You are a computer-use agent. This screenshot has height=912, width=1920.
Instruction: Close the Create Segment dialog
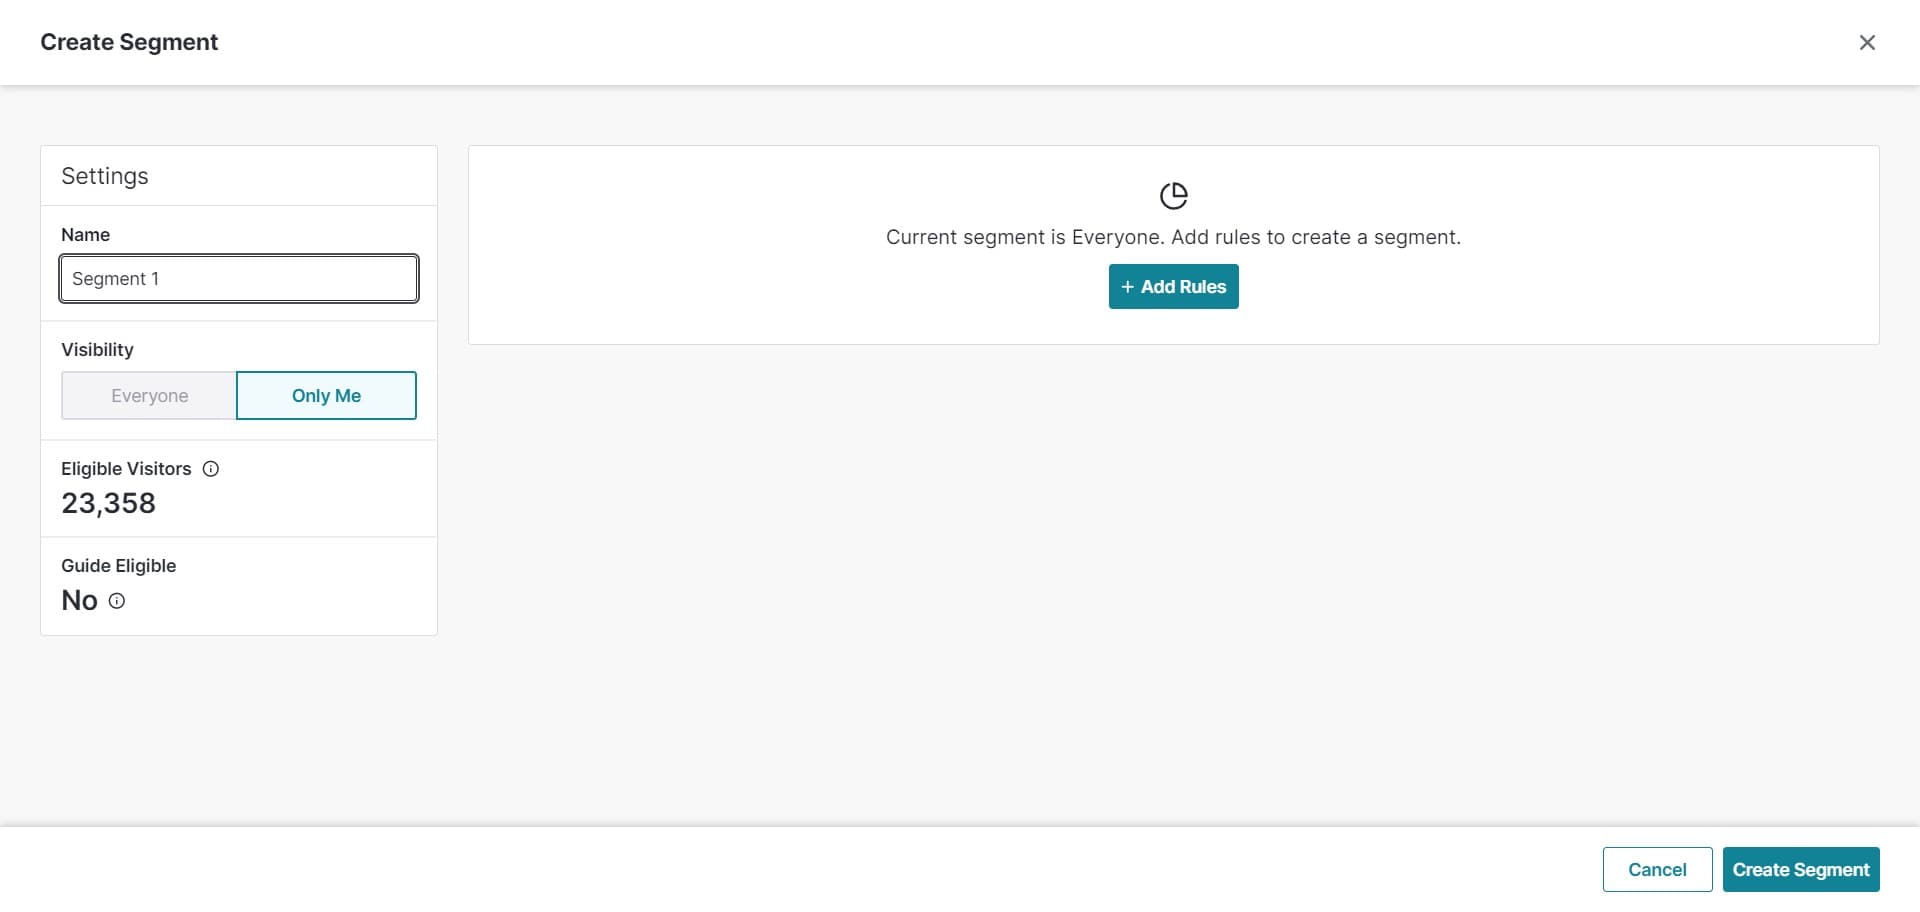1866,42
